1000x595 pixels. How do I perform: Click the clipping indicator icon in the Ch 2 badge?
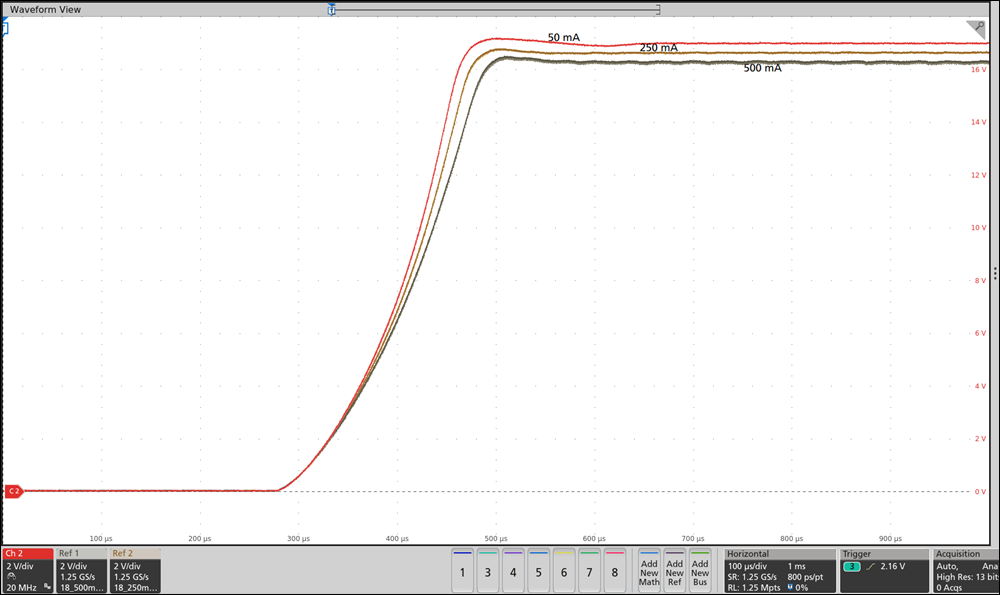(x=46, y=587)
